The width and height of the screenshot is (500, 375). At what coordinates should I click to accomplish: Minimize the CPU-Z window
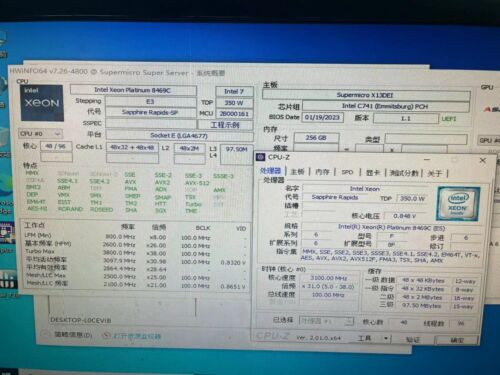427,160
